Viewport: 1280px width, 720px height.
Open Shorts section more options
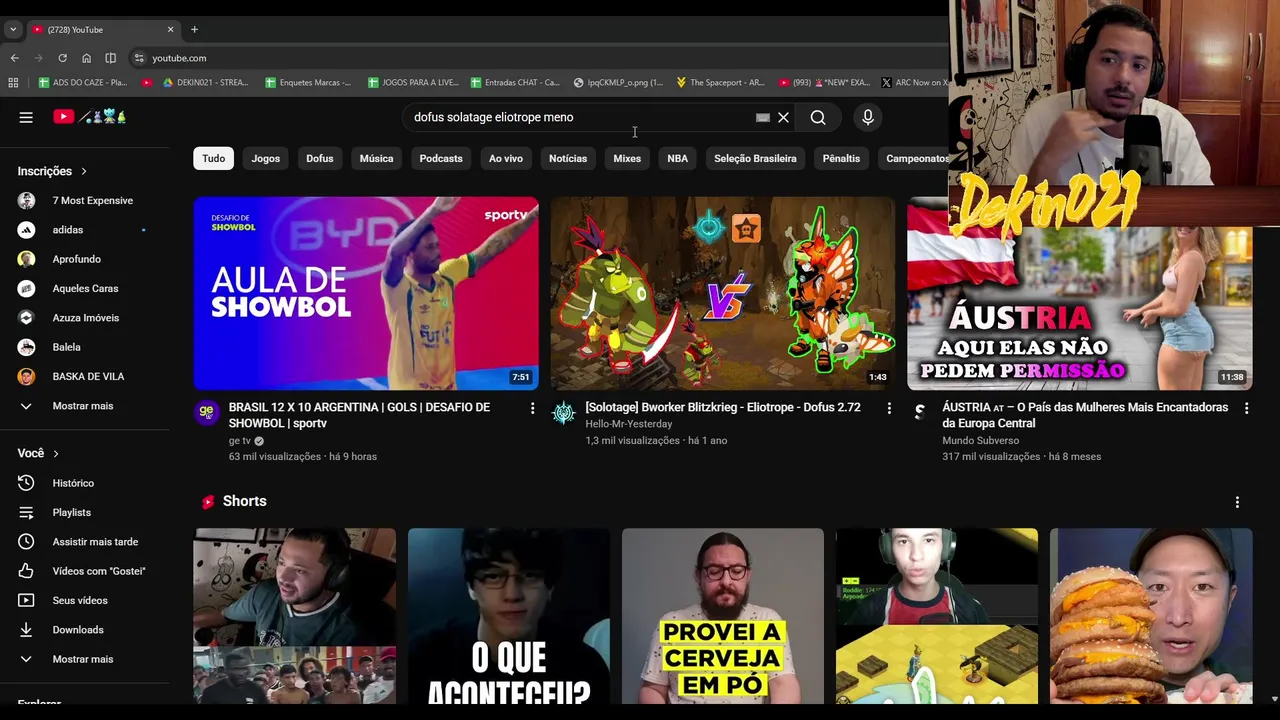(x=1237, y=502)
